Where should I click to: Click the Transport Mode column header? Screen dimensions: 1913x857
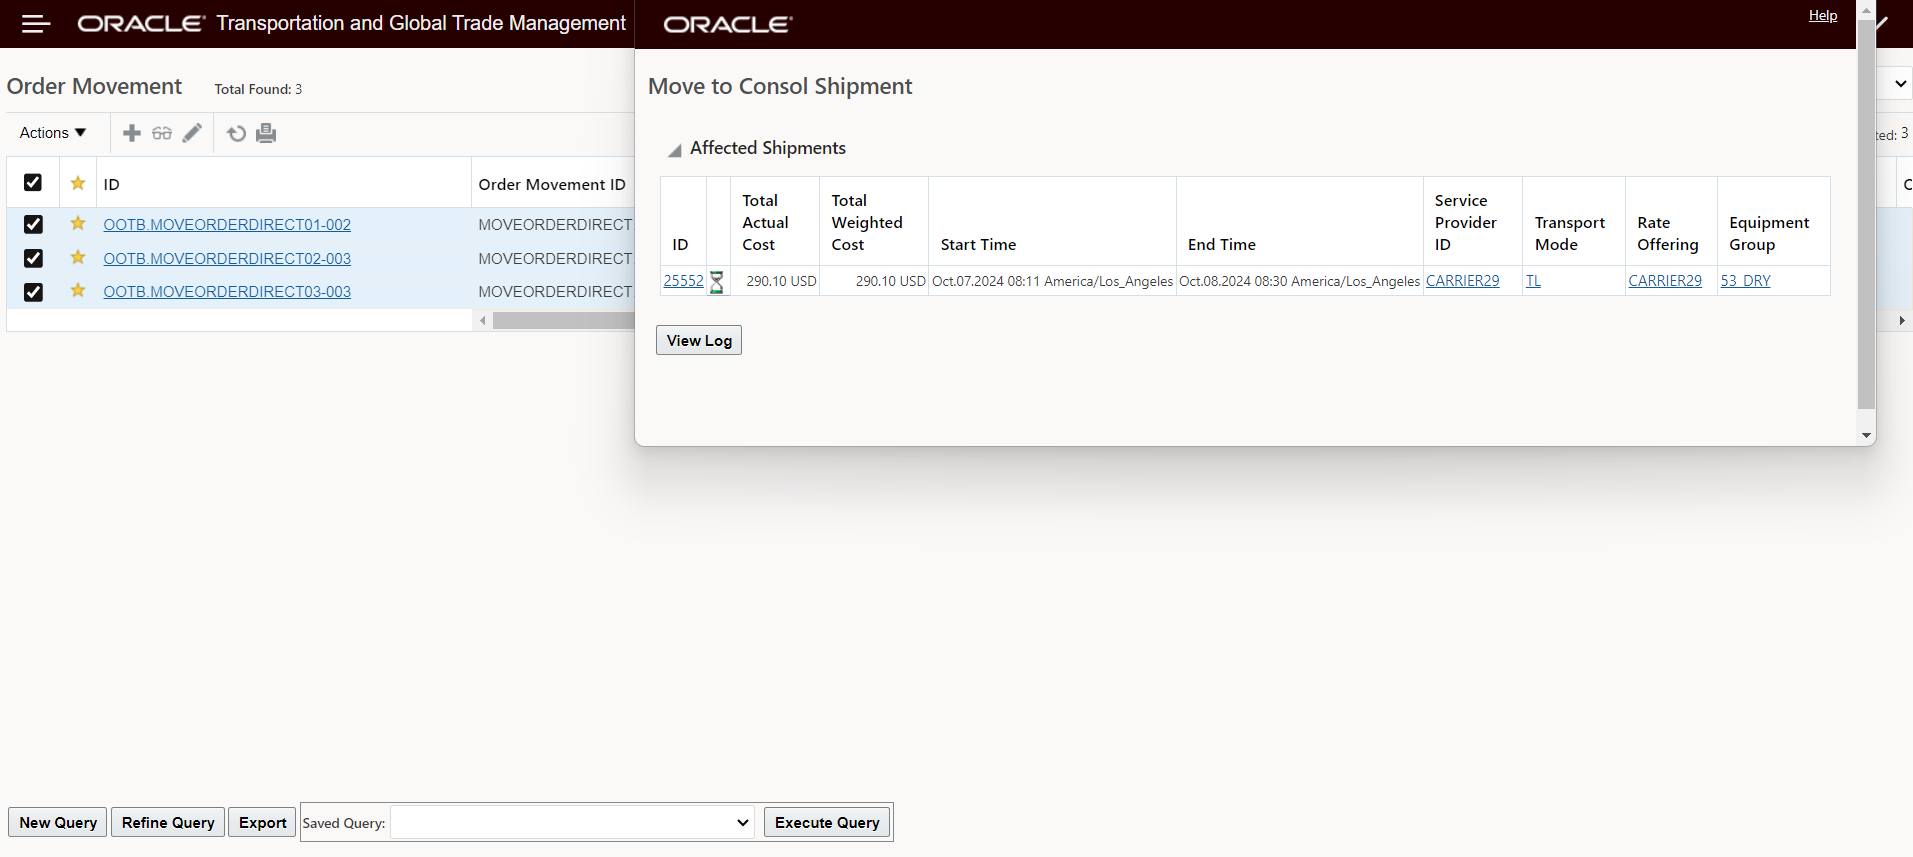point(1570,234)
